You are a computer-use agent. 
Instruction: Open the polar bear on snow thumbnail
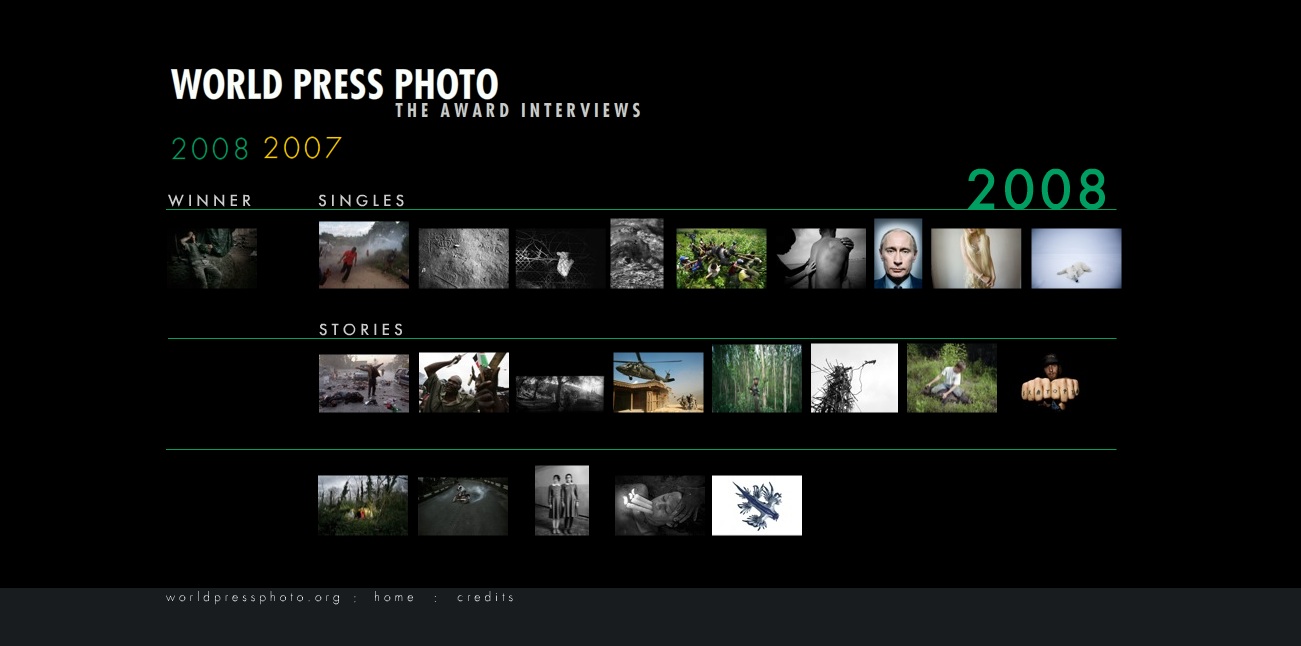click(x=1076, y=259)
